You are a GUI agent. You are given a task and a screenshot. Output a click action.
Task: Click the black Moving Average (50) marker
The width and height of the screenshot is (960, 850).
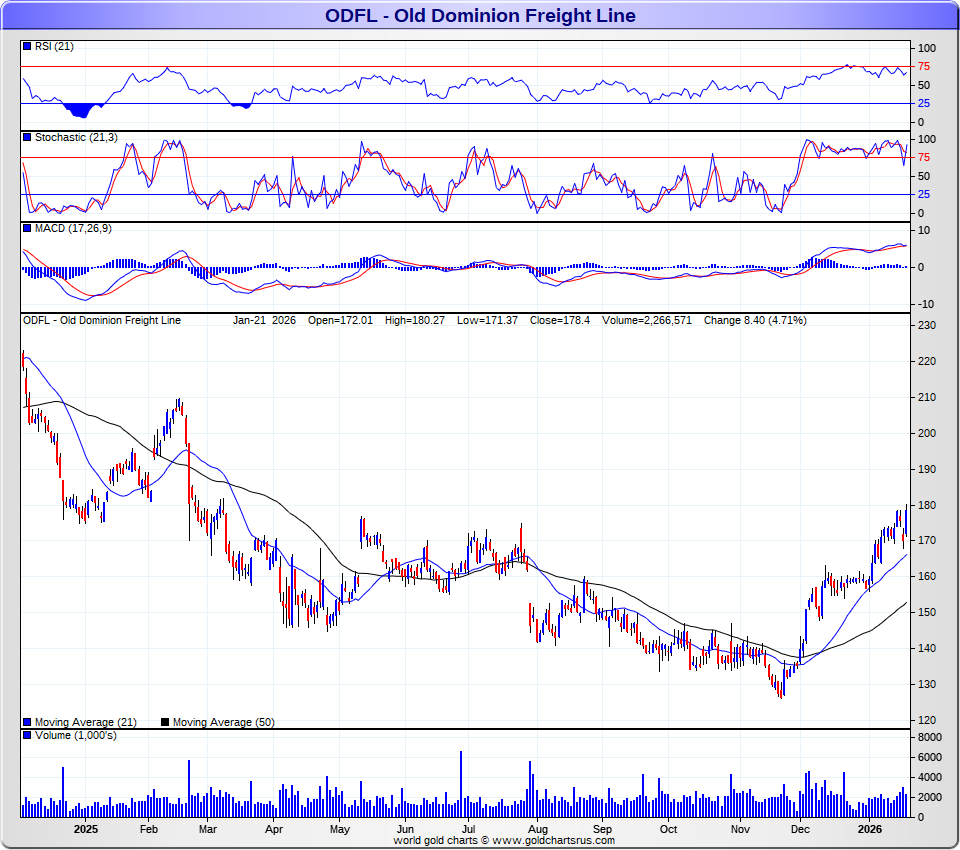[x=165, y=722]
